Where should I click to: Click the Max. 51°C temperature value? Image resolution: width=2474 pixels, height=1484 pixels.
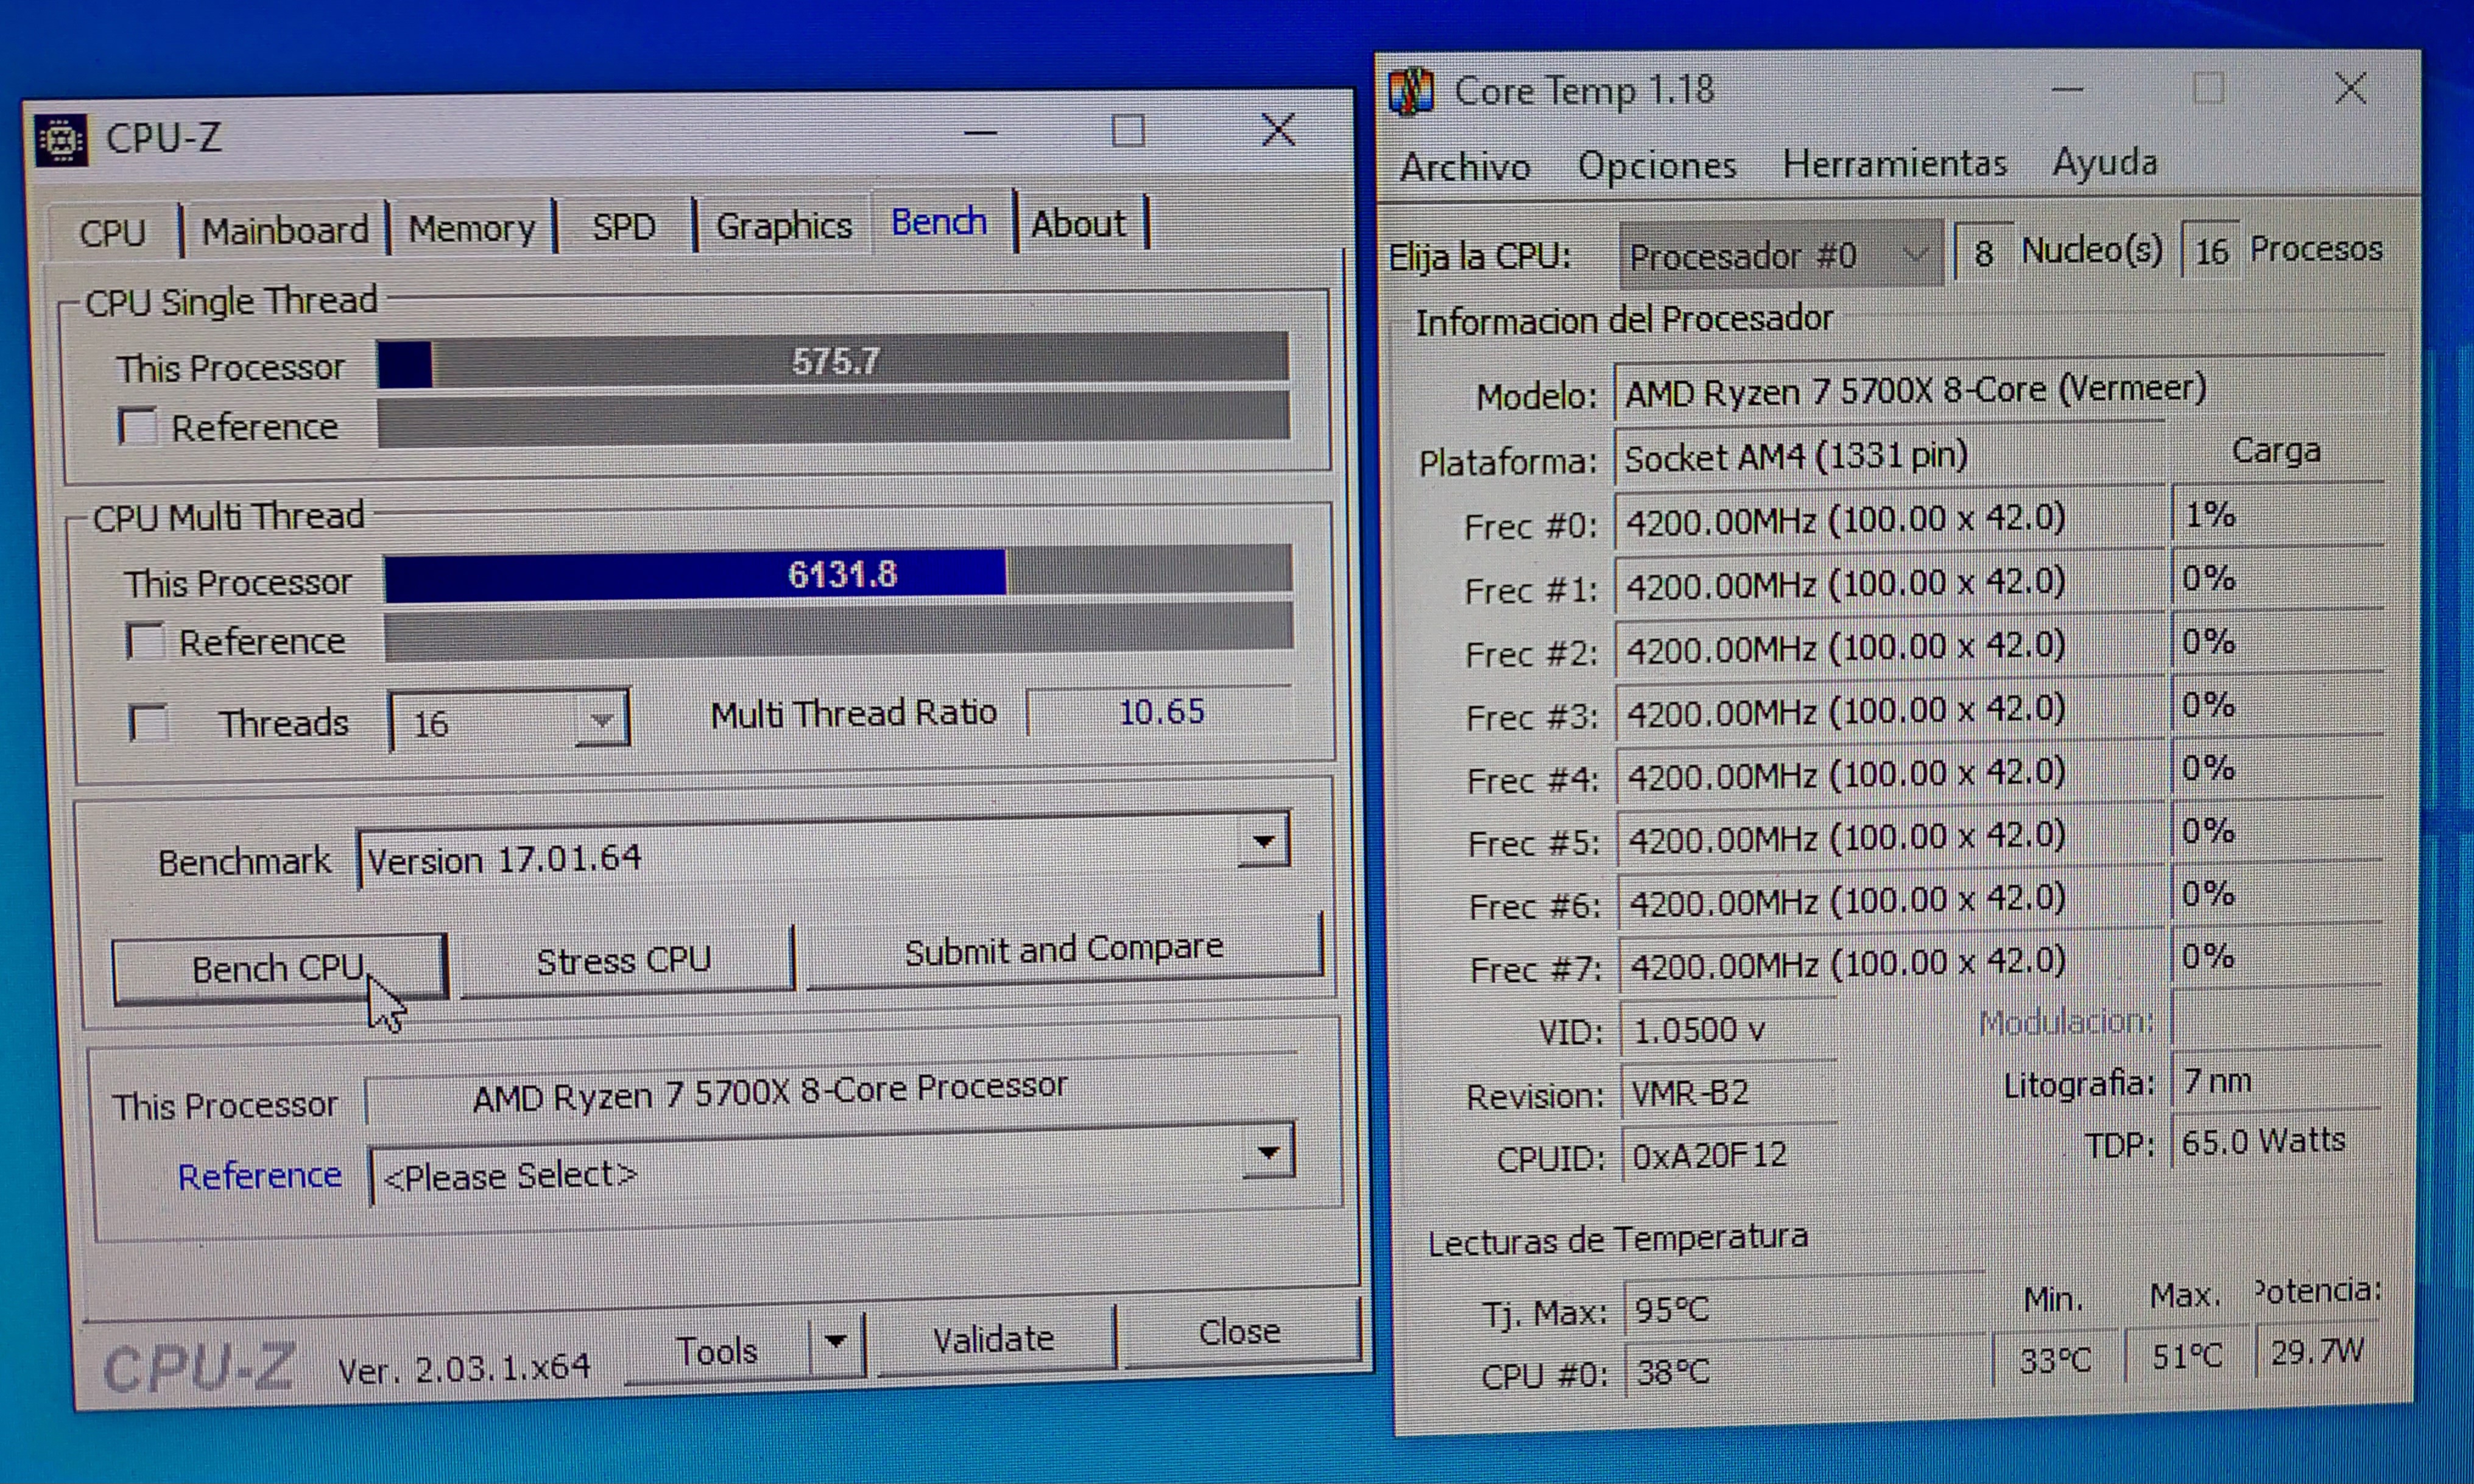[2187, 1356]
